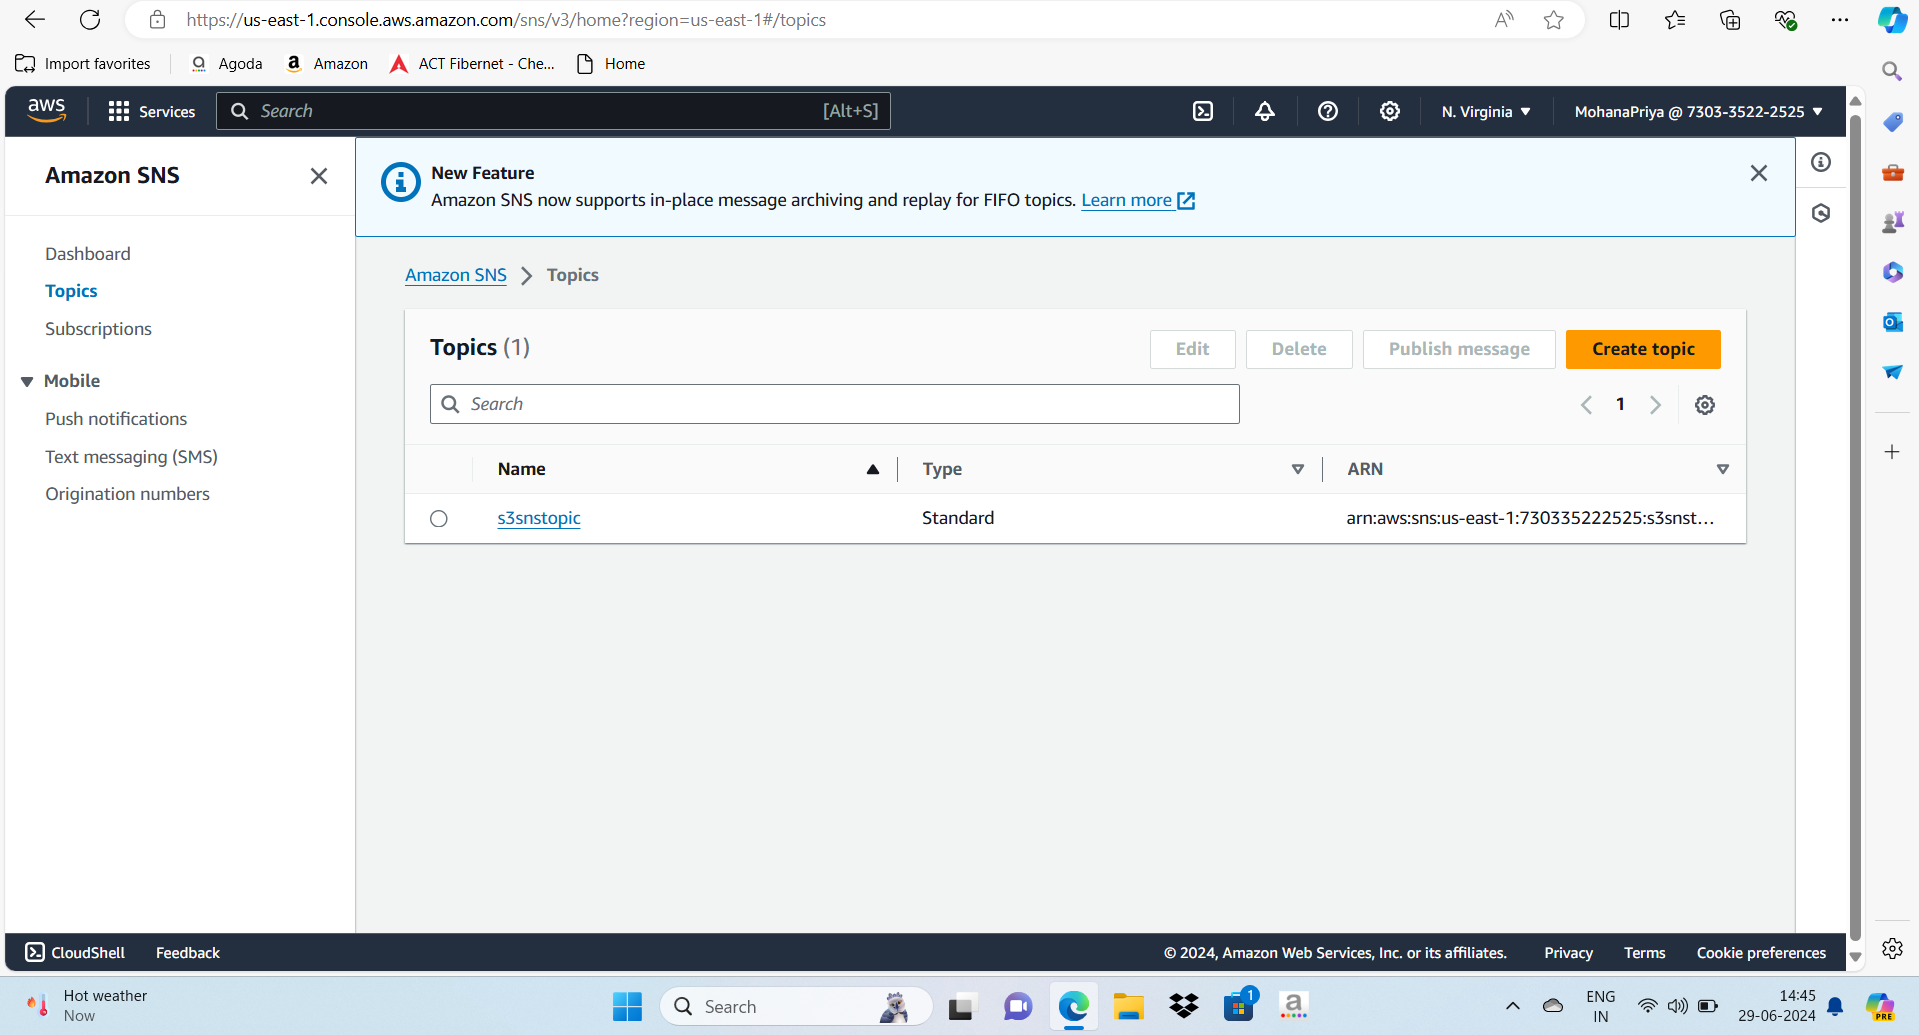Open Dropbox from the taskbar
Image resolution: width=1919 pixels, height=1035 pixels.
[x=1184, y=1007]
